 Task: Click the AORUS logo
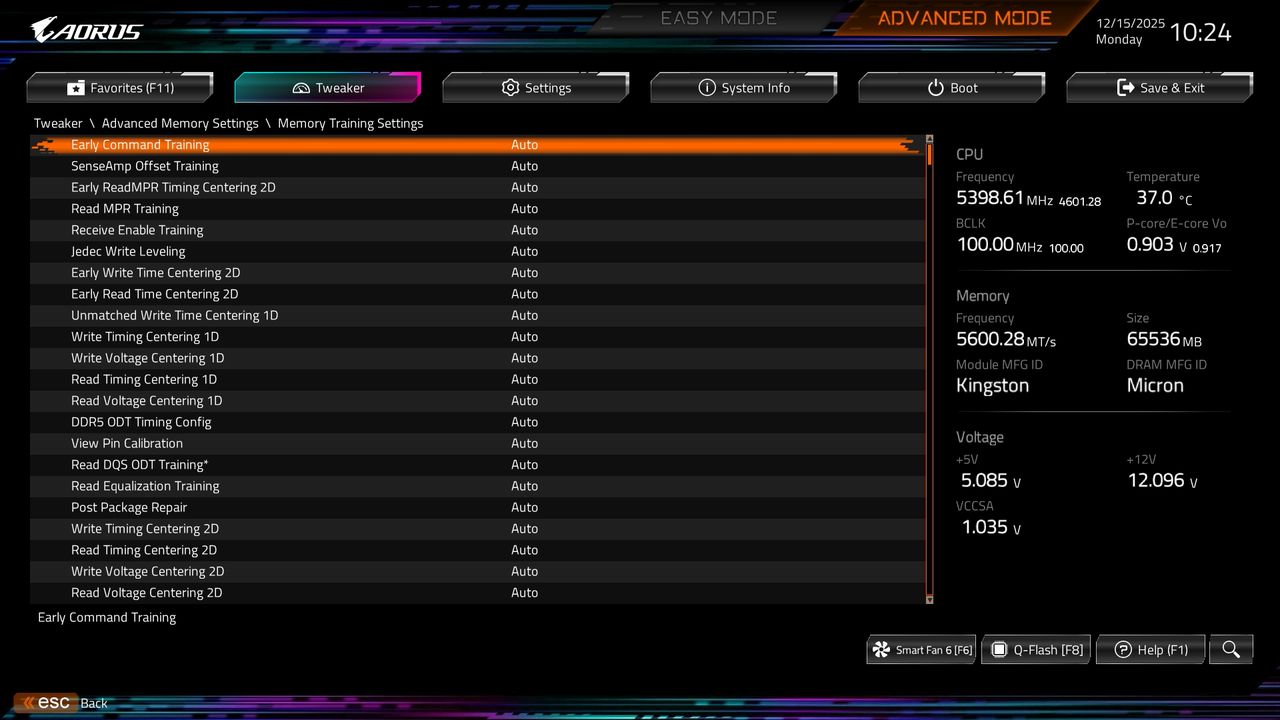tap(85, 28)
